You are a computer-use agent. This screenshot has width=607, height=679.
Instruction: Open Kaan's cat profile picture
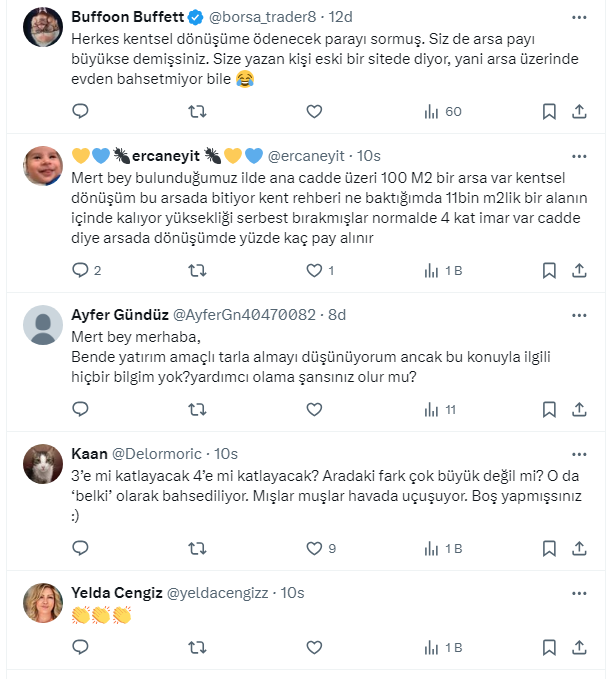[x=44, y=463]
